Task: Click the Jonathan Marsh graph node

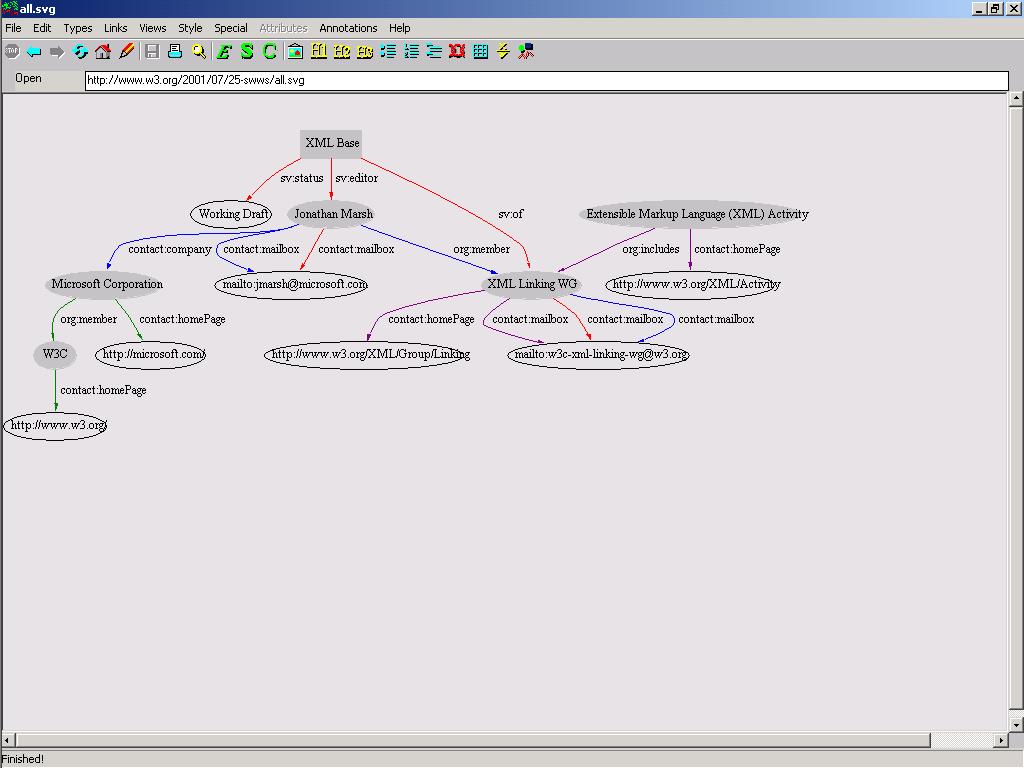Action: click(x=333, y=214)
